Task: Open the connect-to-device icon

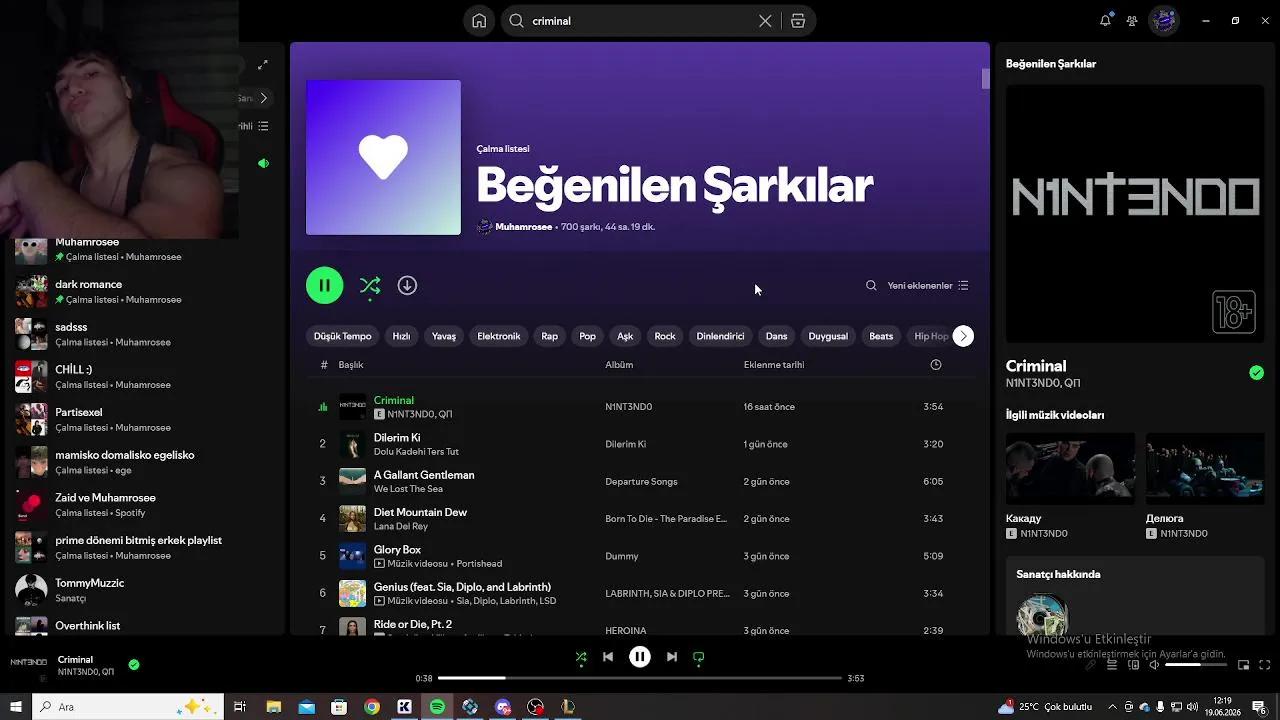Action: coord(1133,665)
